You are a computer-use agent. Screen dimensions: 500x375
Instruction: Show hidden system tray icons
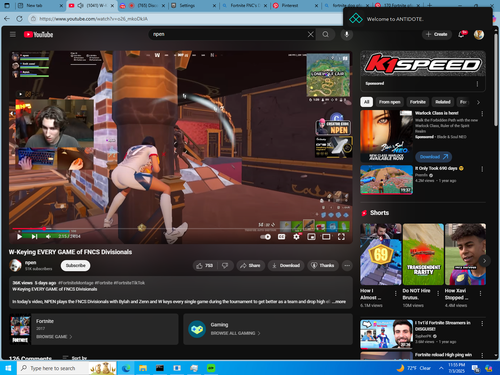tap(441, 368)
